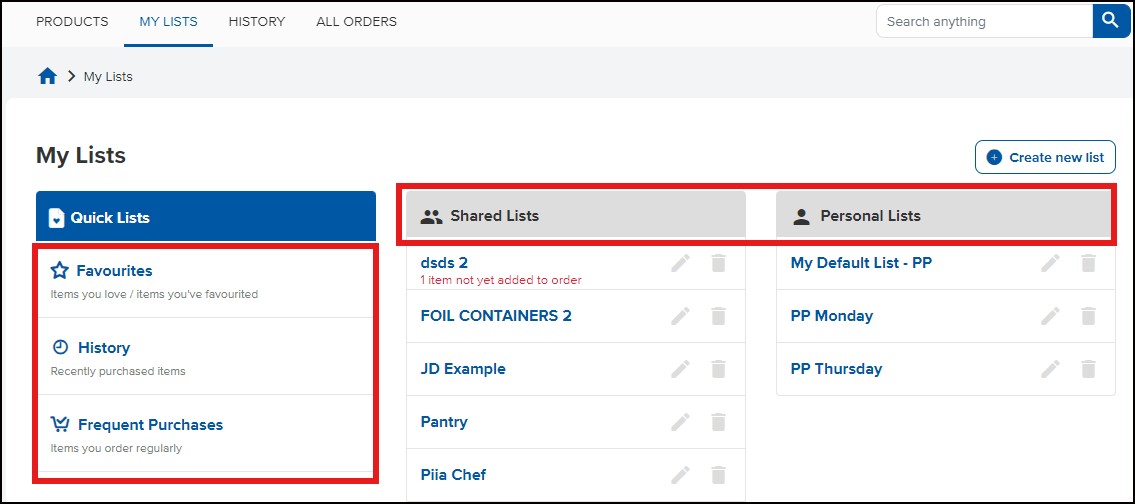Viewport: 1135px width, 504px height.
Task: Open the Products tab
Action: point(72,22)
